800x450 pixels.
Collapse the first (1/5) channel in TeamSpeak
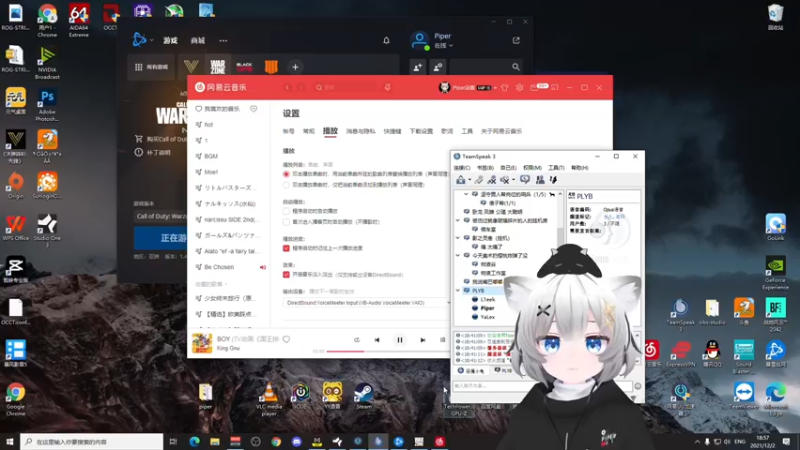point(466,194)
